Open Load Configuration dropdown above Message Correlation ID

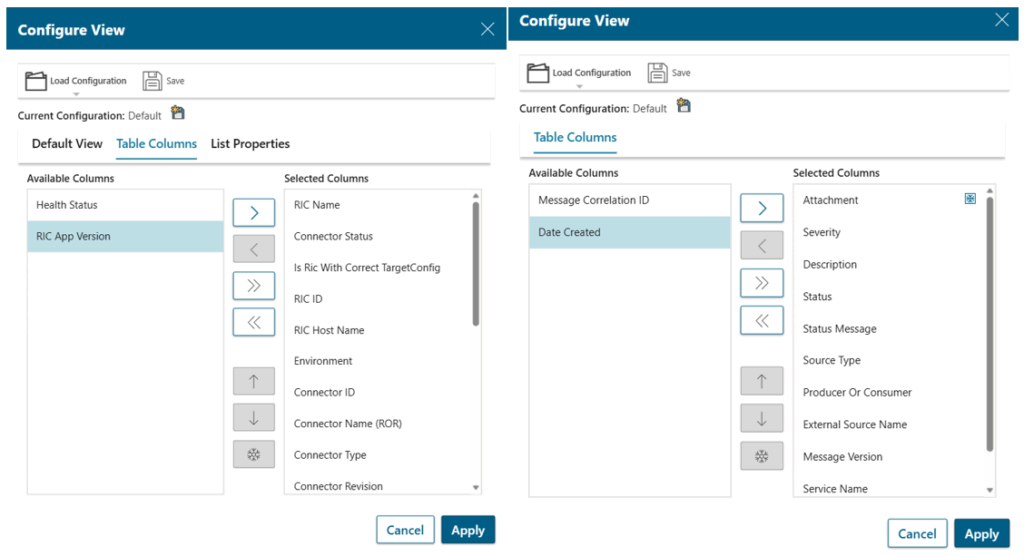pos(578,74)
